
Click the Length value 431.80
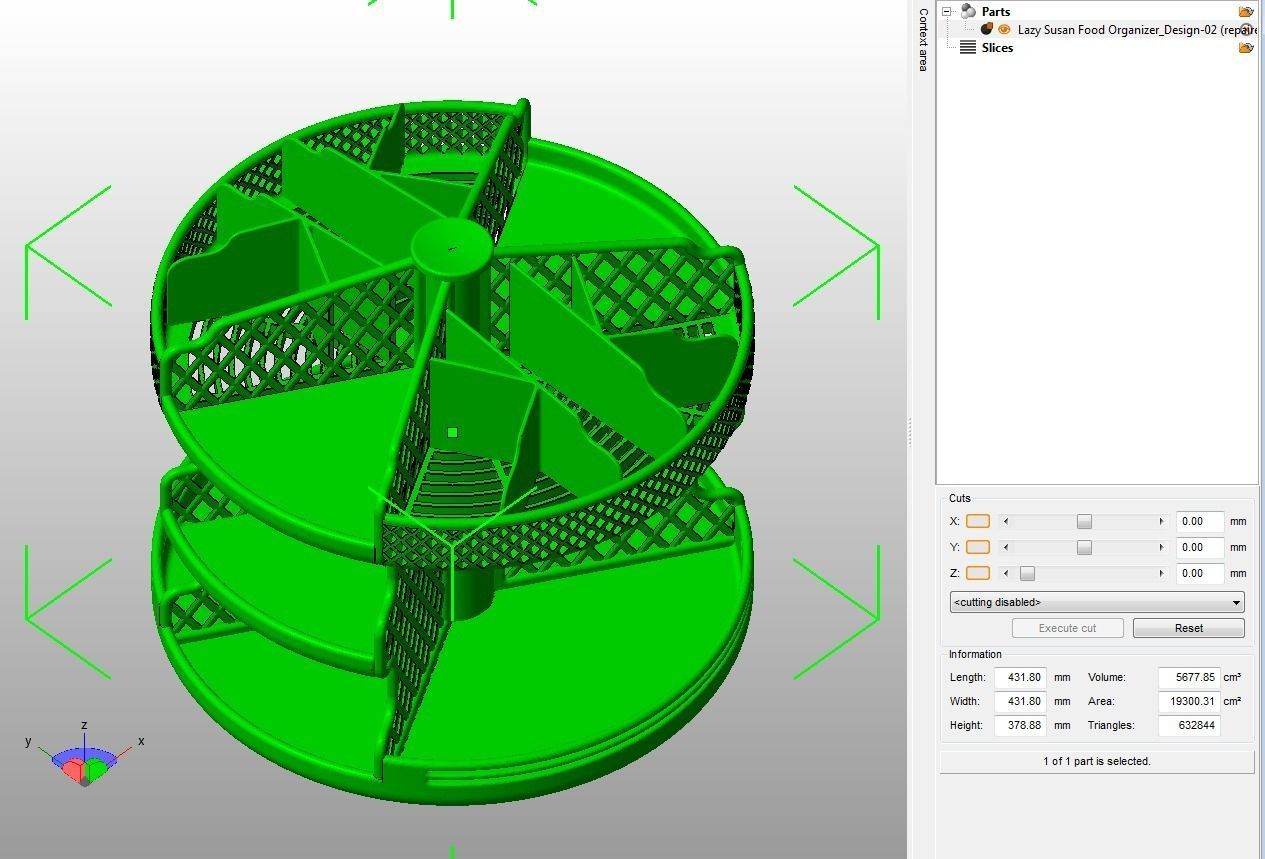click(1020, 677)
